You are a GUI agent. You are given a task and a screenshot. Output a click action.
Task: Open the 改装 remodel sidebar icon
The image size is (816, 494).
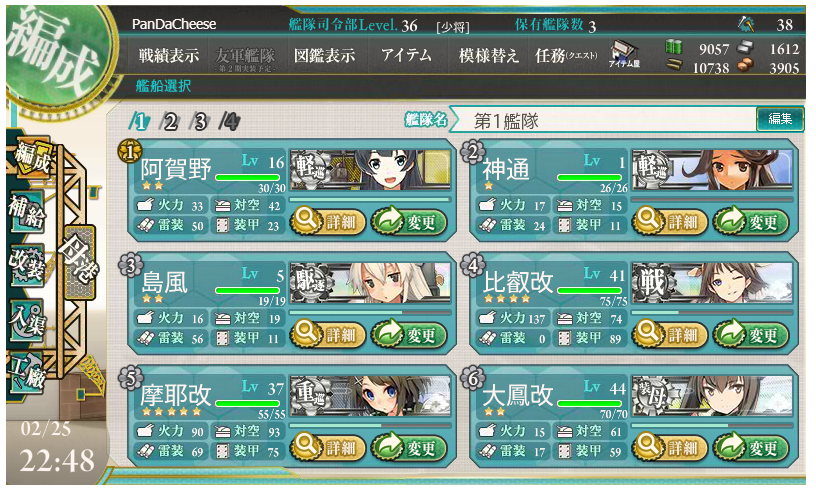[27, 265]
